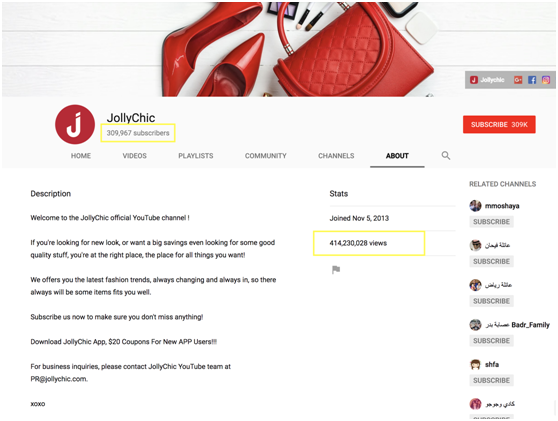
Task: Open the mmoshaya related channel name
Action: (x=502, y=206)
